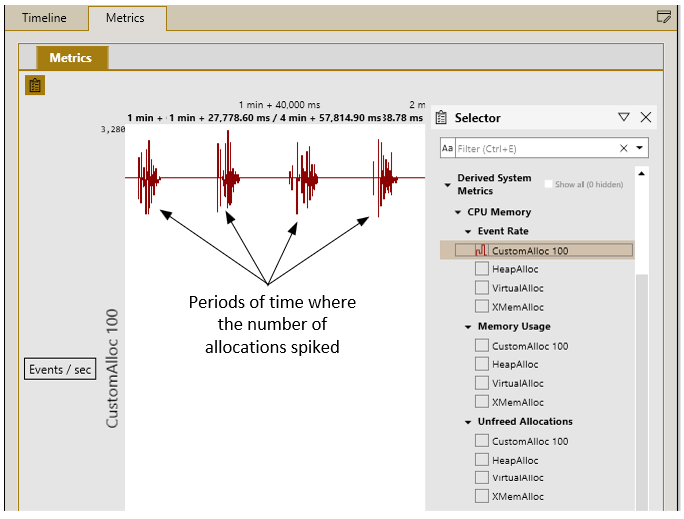The width and height of the screenshot is (684, 519).
Task: Click the notes icon at top right
Action: coord(663,17)
